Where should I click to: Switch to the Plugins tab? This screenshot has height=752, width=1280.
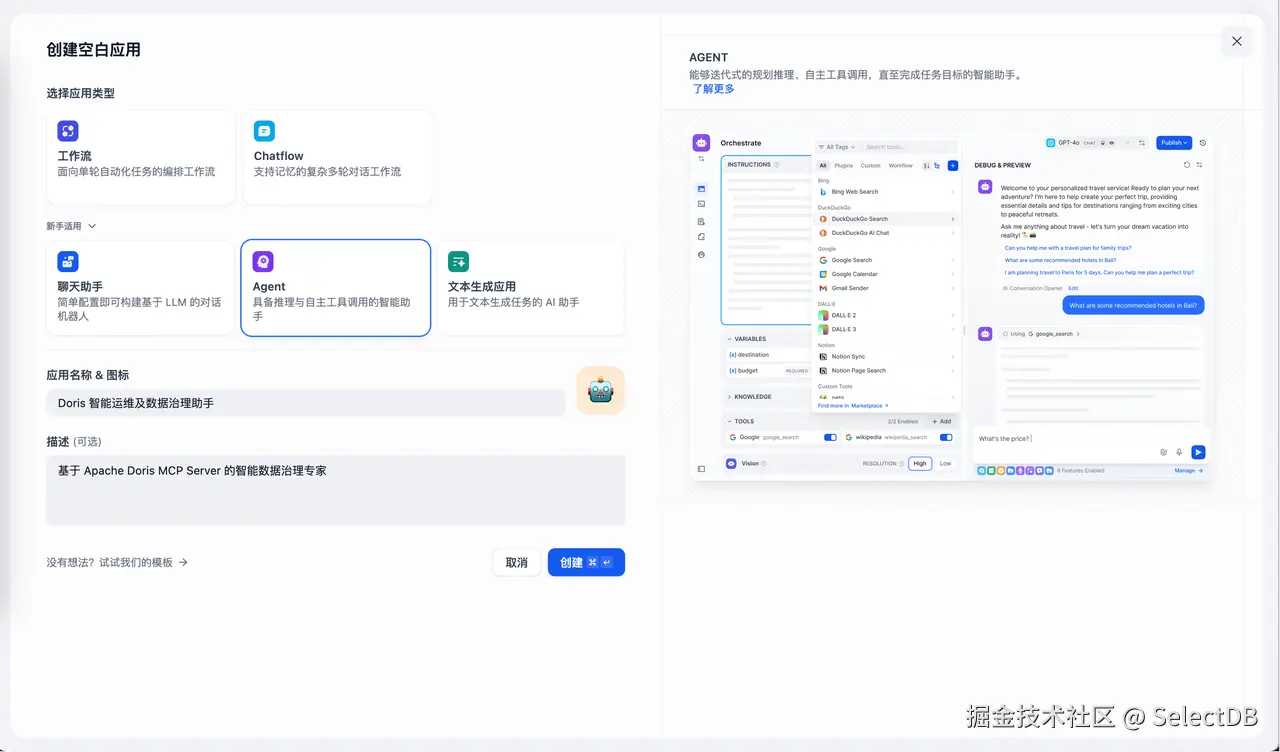[844, 166]
